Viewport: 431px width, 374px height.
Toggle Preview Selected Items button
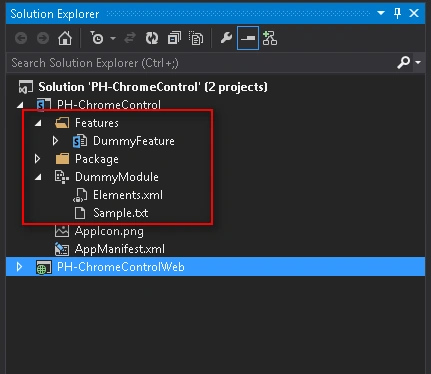tap(248, 38)
